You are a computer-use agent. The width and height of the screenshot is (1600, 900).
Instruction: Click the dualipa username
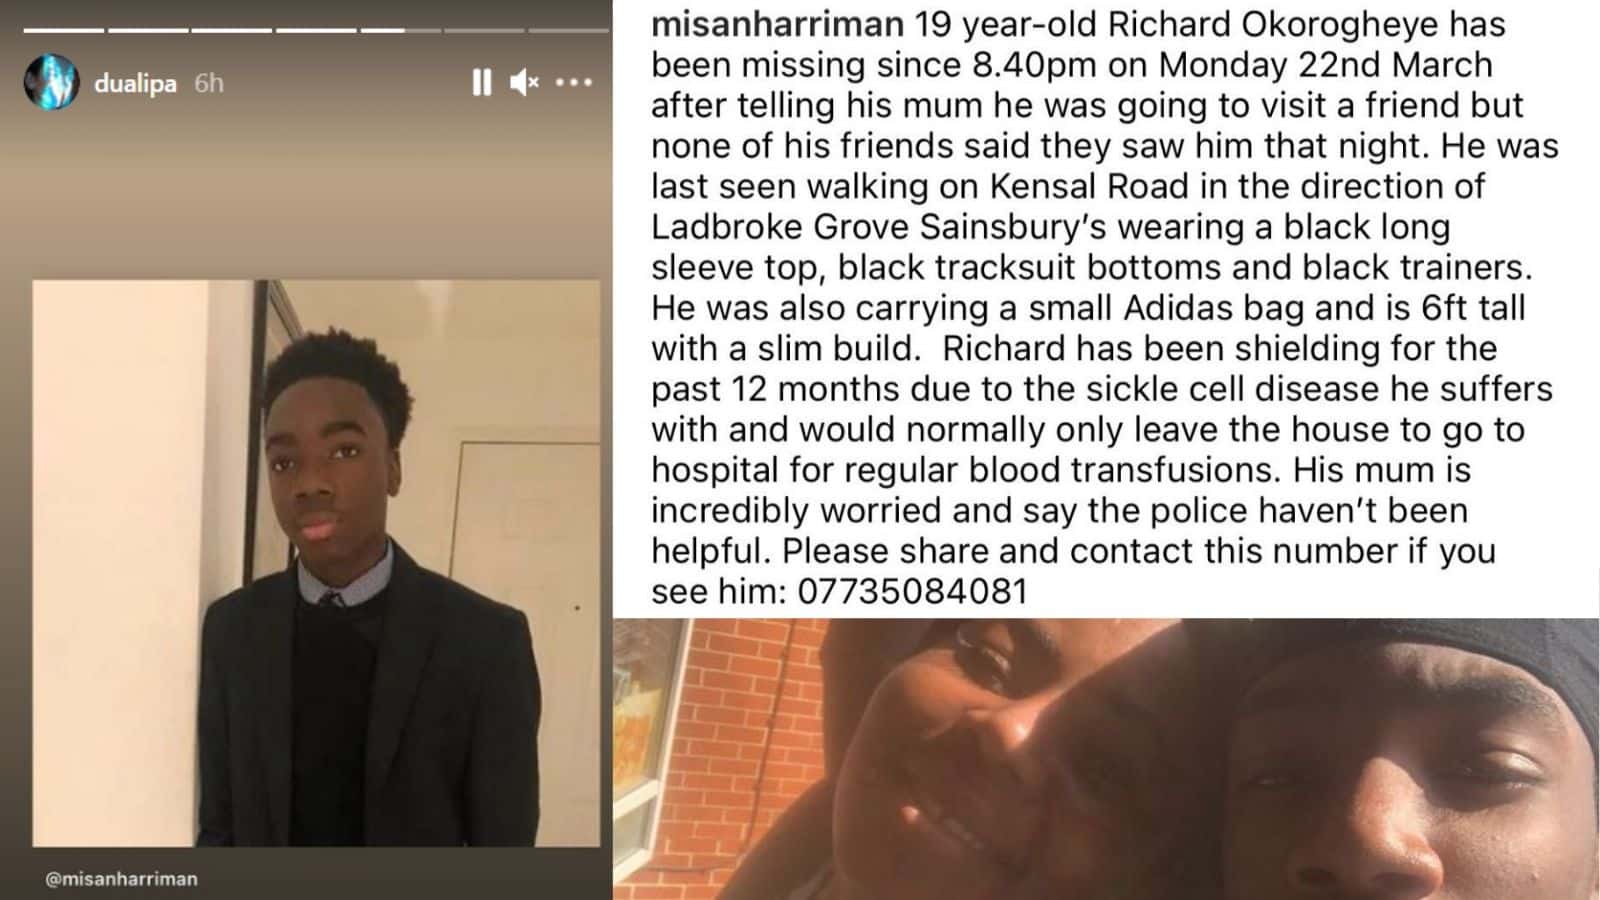(135, 83)
